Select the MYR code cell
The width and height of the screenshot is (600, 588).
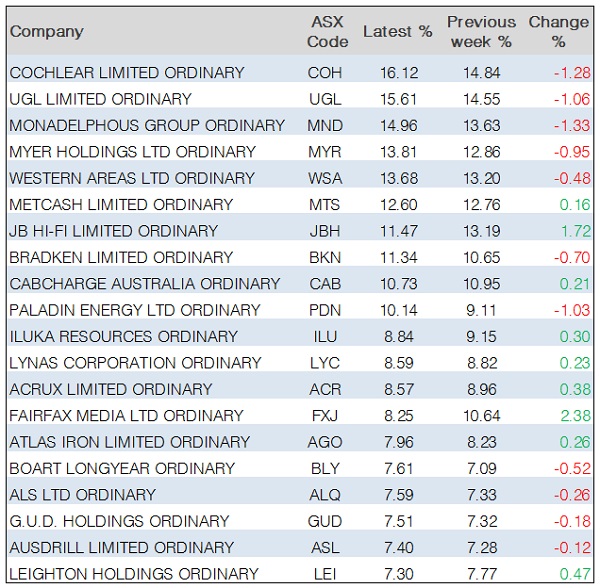click(x=325, y=152)
